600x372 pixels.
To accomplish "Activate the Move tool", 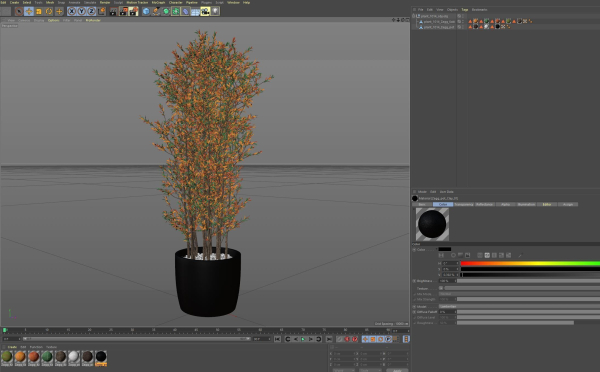I will click(x=29, y=11).
